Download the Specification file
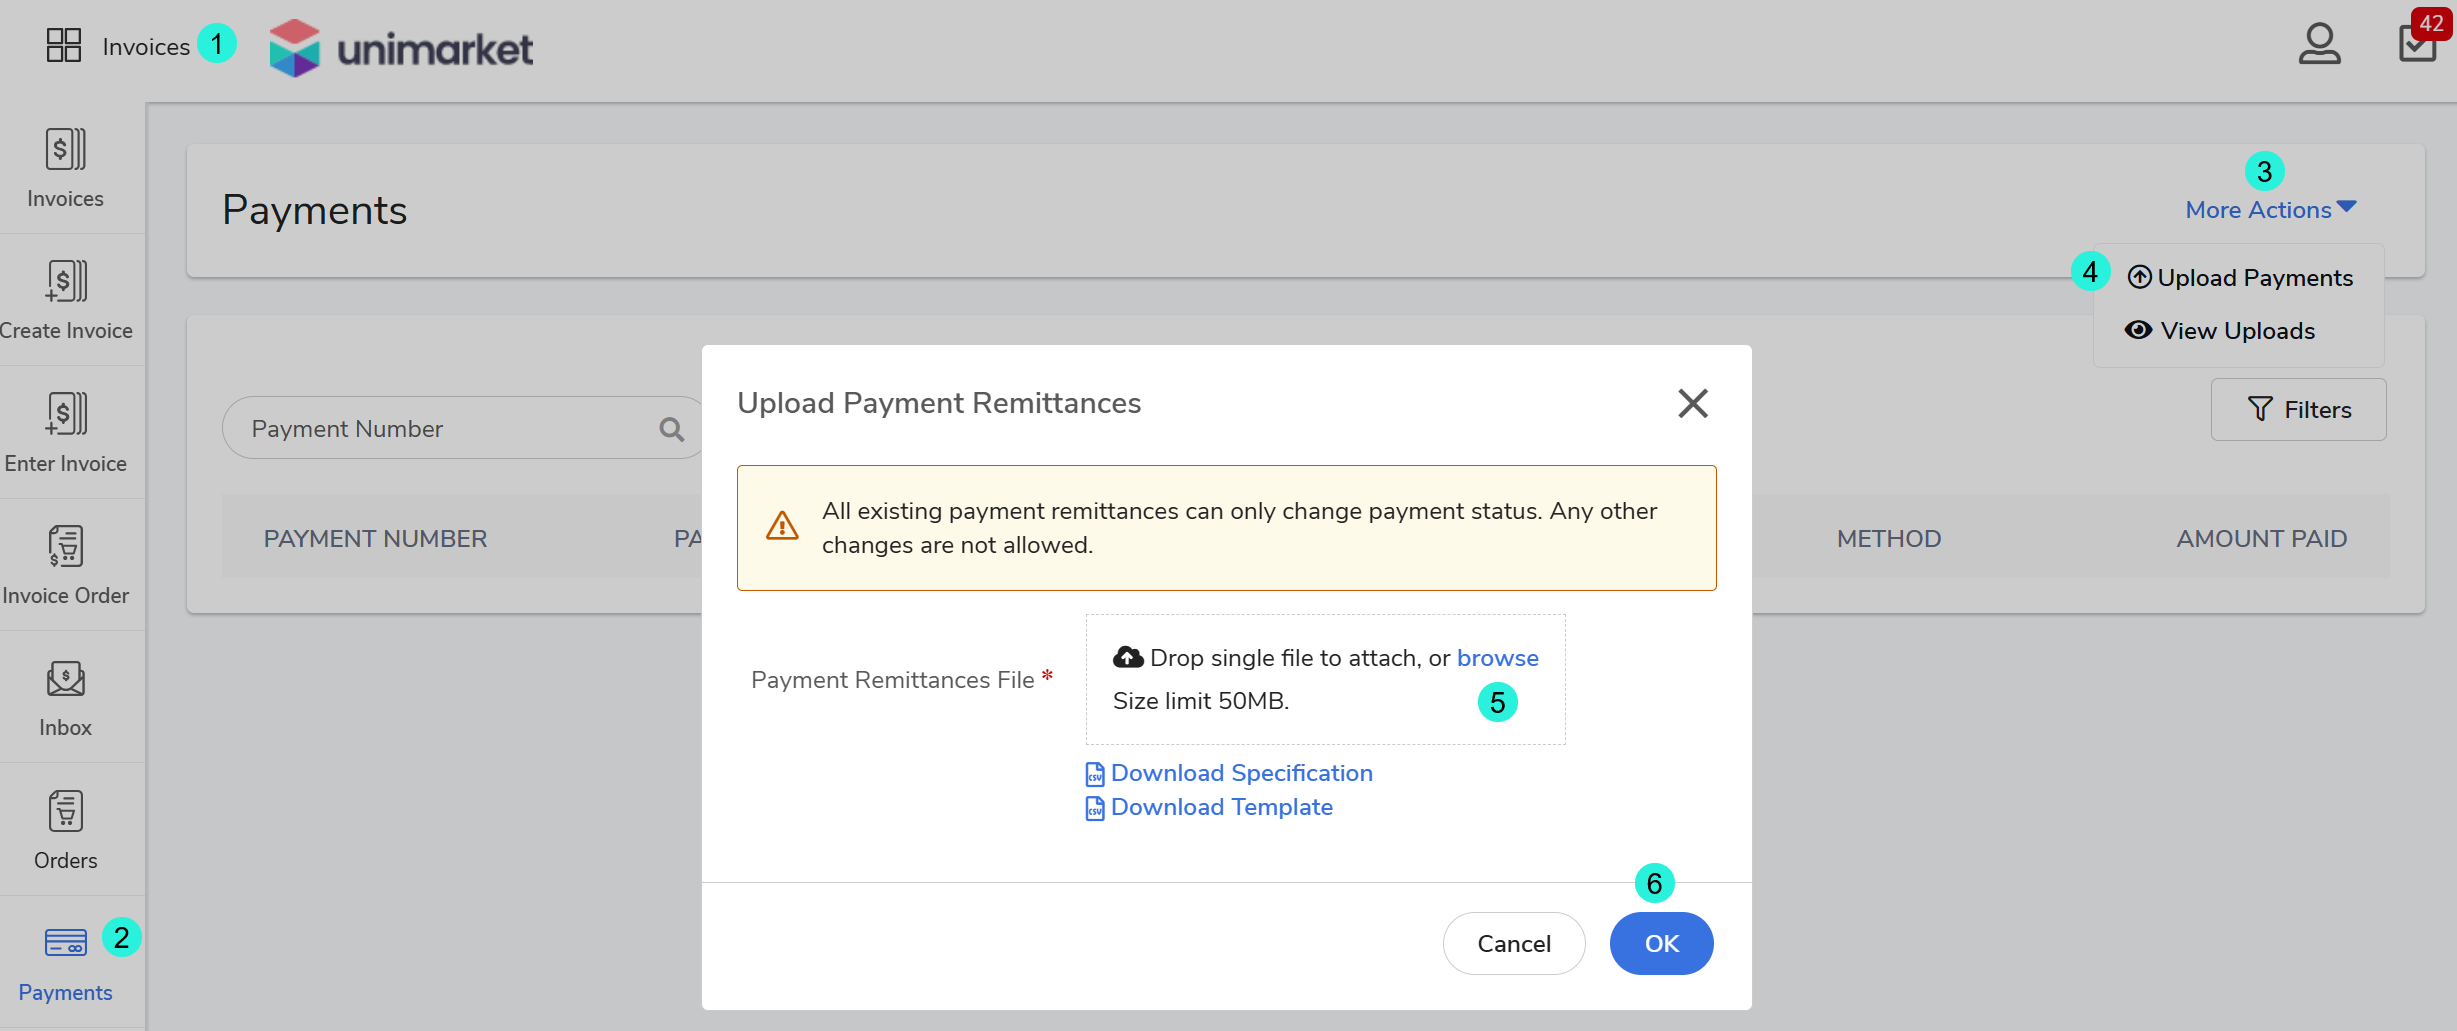The image size is (2457, 1031). tap(1241, 773)
